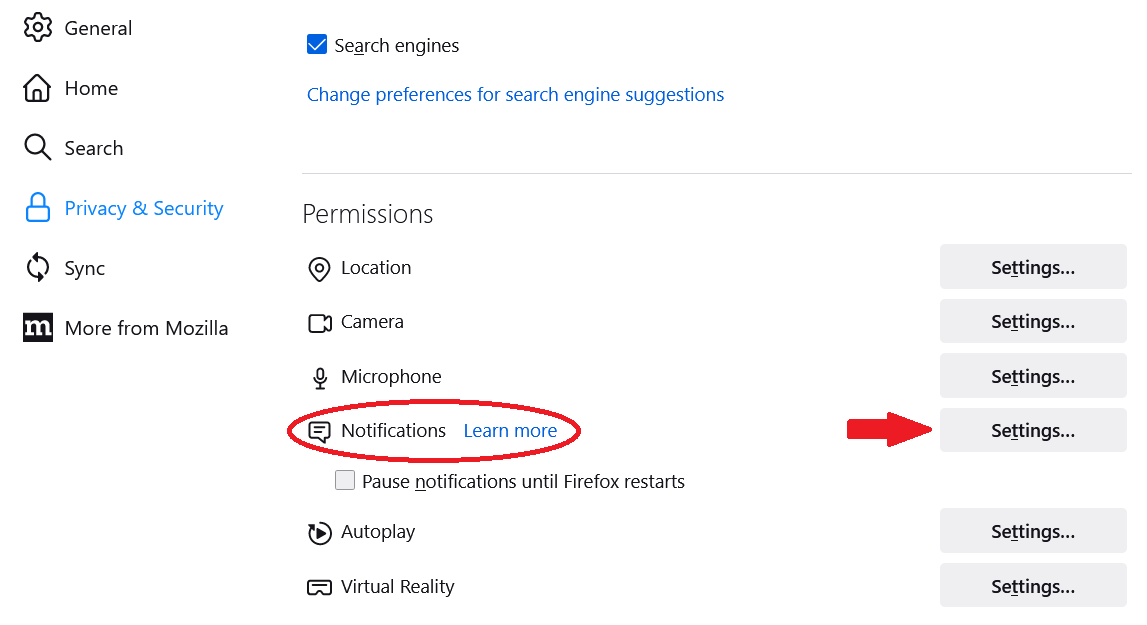The image size is (1147, 625).
Task: Uncheck the Search engines checkbox
Action: [317, 45]
